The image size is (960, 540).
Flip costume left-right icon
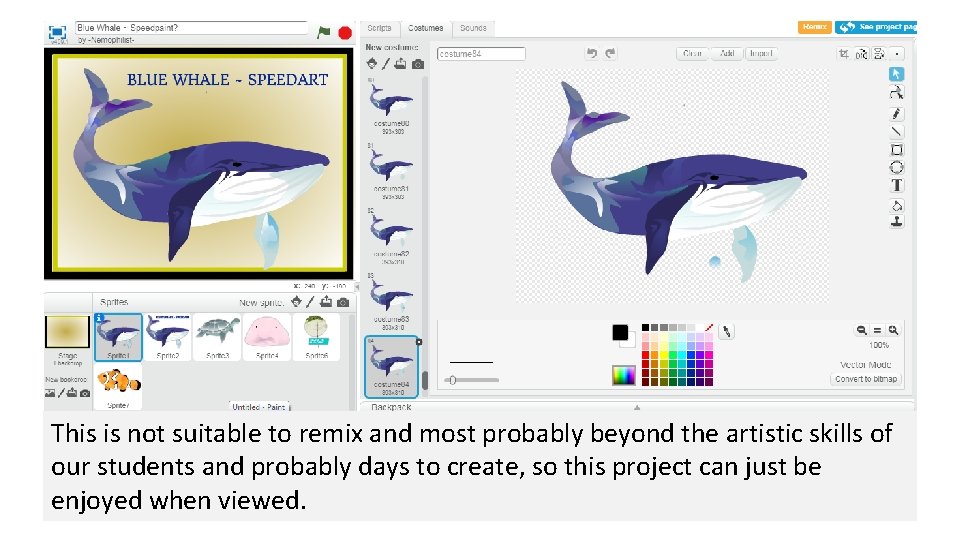click(861, 54)
